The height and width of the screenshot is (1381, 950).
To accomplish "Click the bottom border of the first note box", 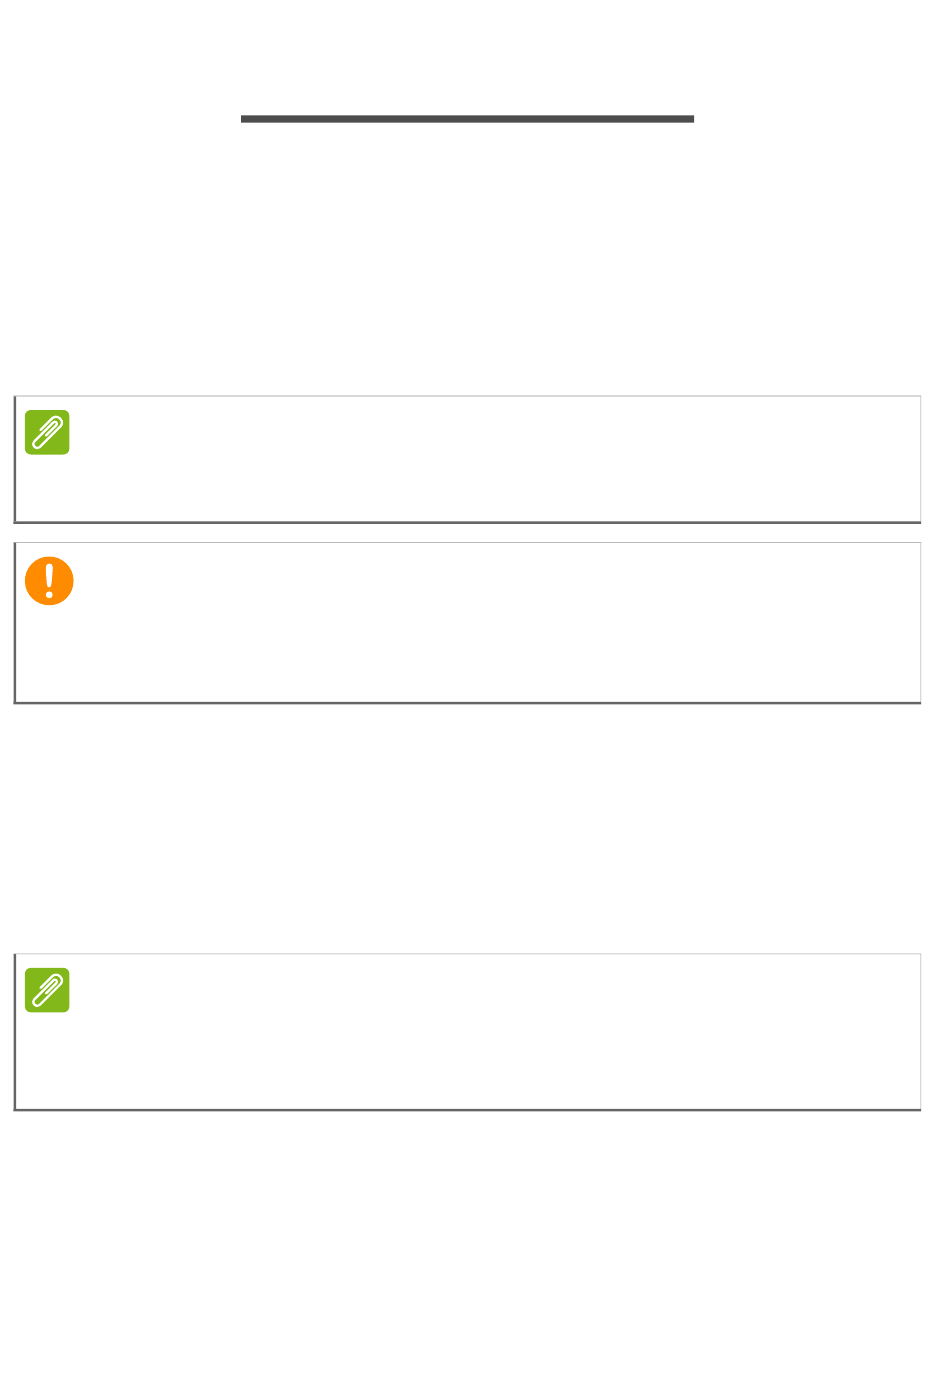I will pos(467,522).
